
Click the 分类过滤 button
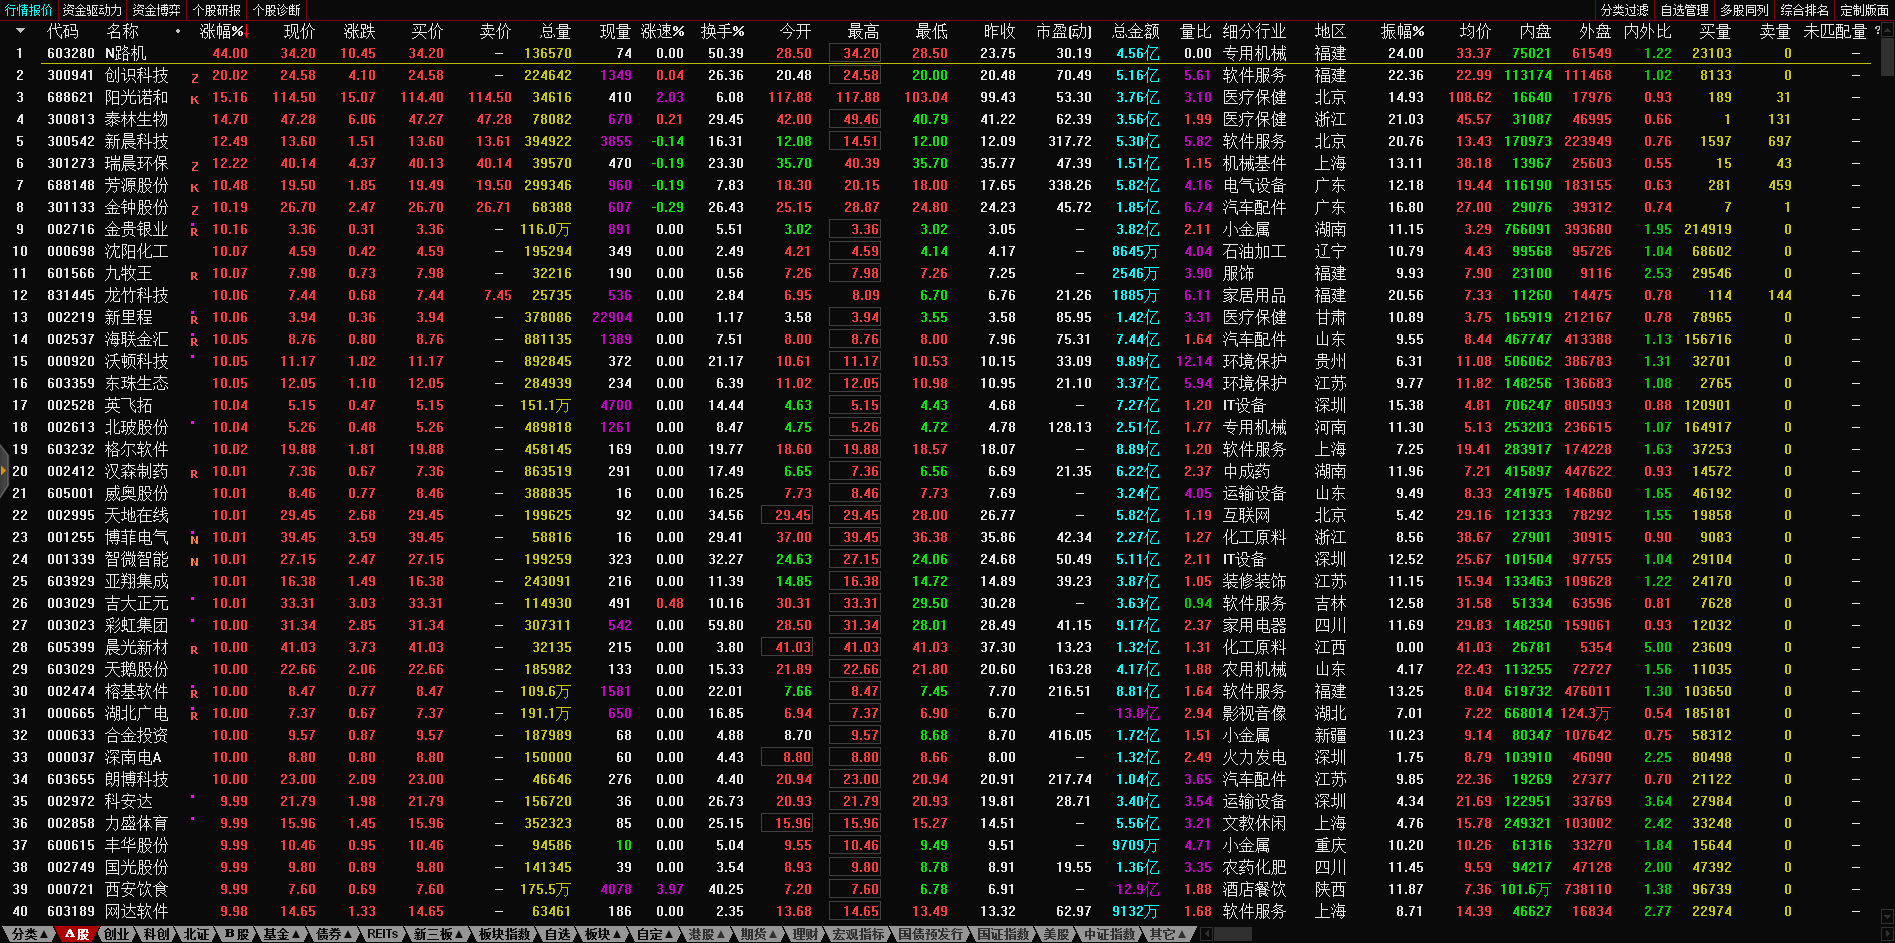tap(1624, 10)
